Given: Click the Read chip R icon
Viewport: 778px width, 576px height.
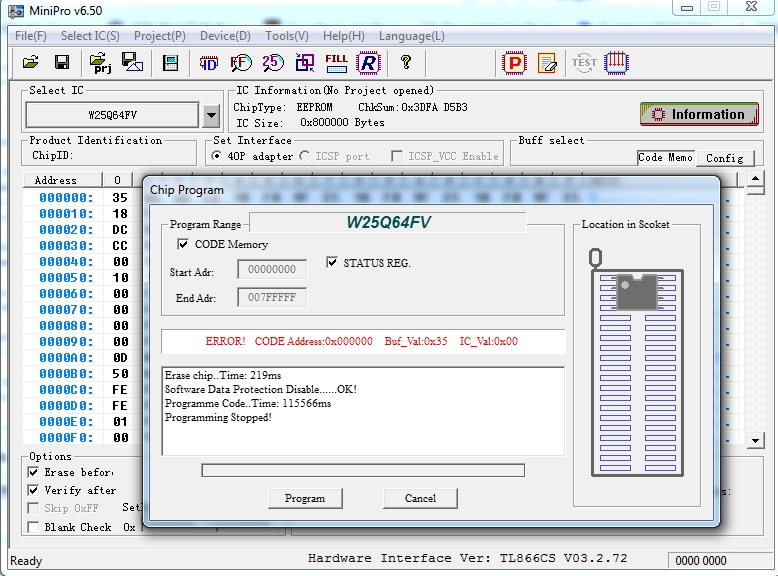Looking at the screenshot, I should 368,63.
